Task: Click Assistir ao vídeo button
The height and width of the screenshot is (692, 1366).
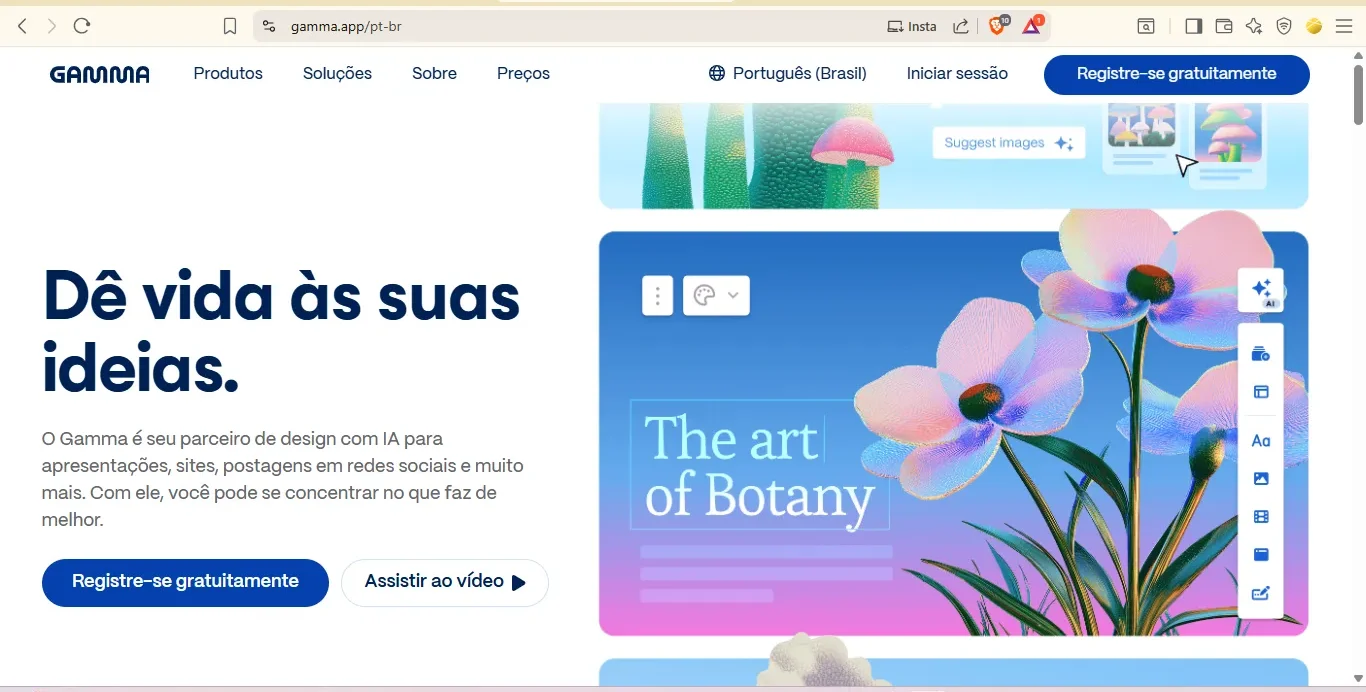Action: coord(445,582)
